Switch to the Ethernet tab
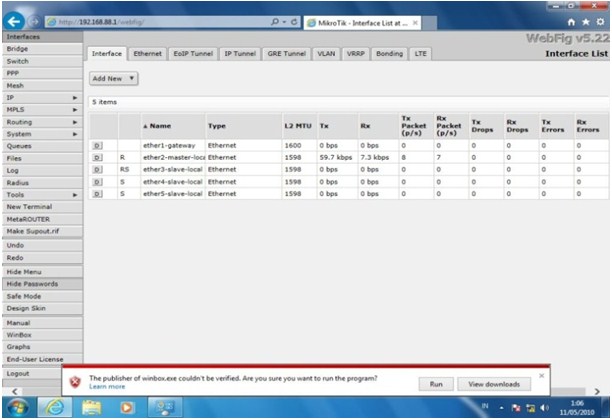 tap(148, 54)
